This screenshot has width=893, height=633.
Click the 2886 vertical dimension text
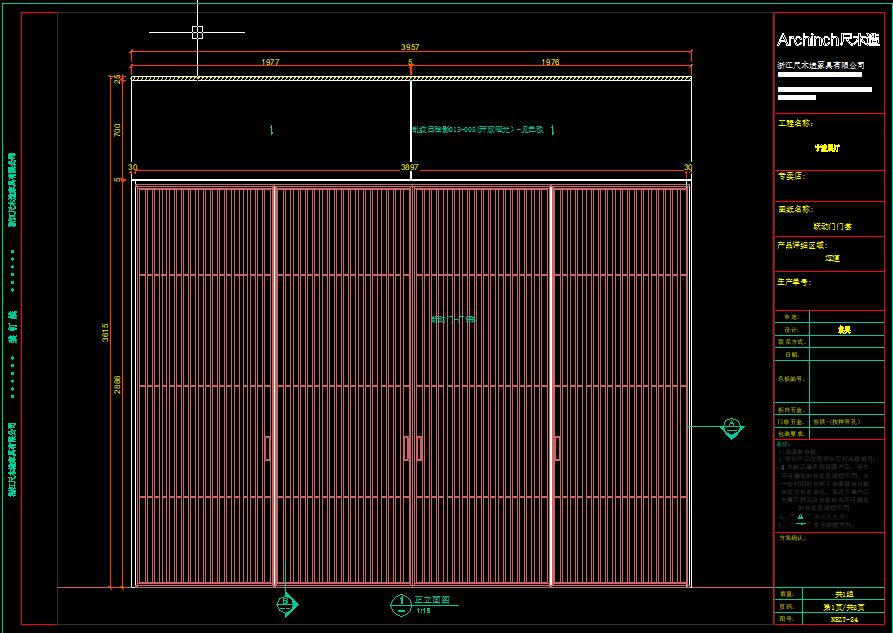click(x=118, y=385)
